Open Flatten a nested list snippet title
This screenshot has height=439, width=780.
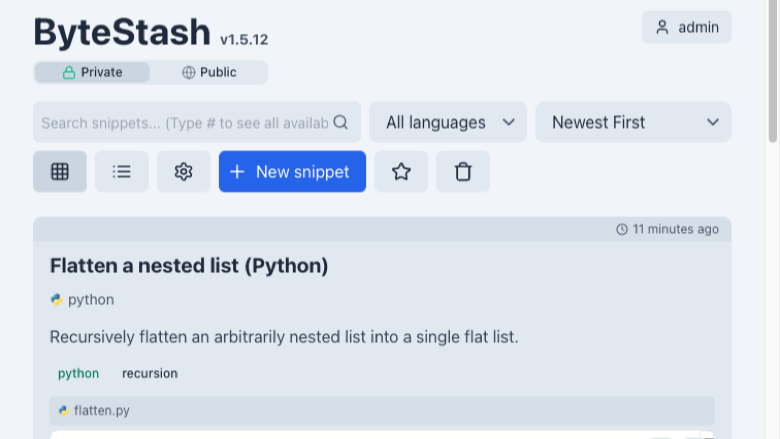click(189, 265)
